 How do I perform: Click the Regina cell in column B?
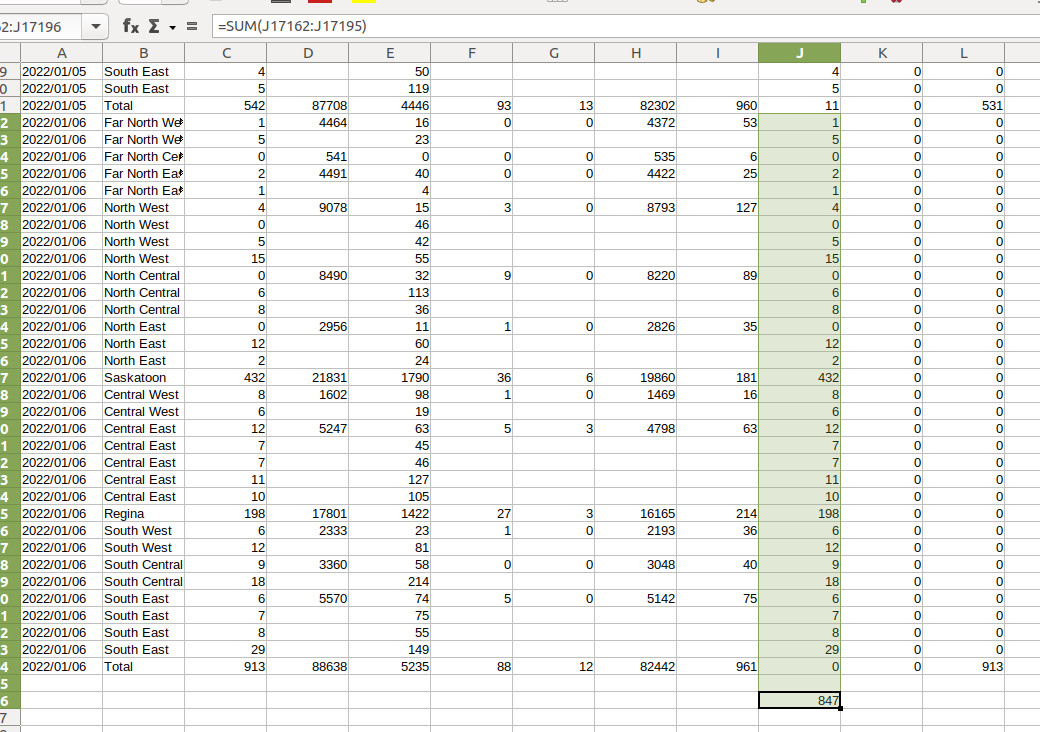(142, 514)
